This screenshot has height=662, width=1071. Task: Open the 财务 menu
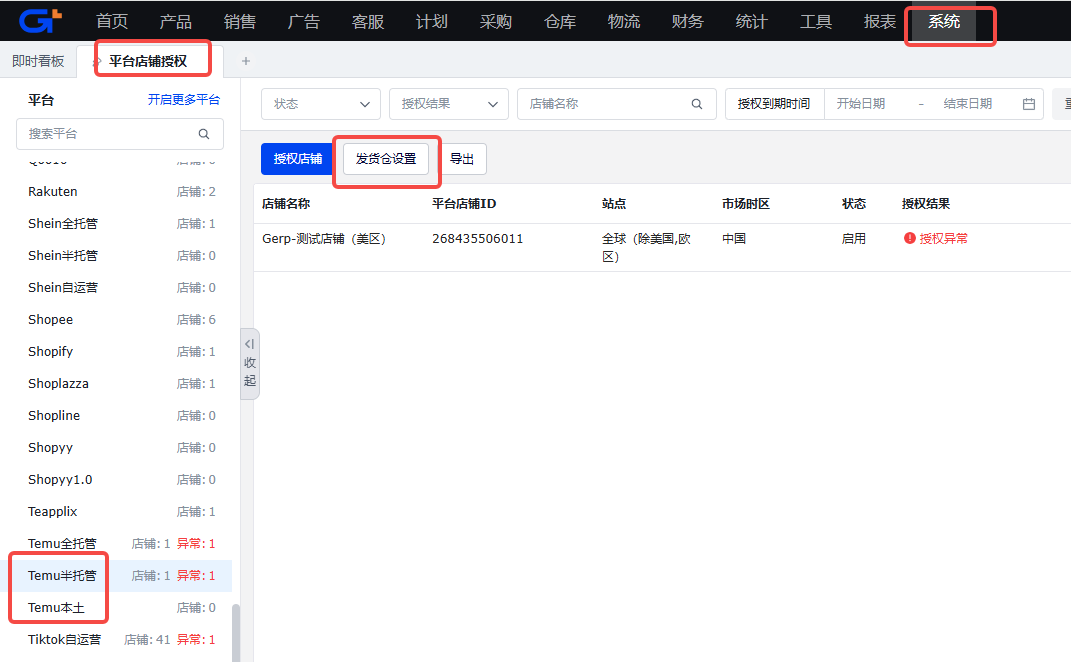pyautogui.click(x=688, y=21)
